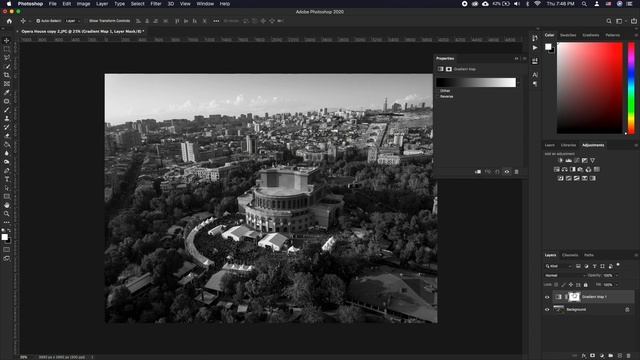Screen dimensions: 640x360
Task: Click the black-to-white gradient bar
Action: tap(476, 82)
